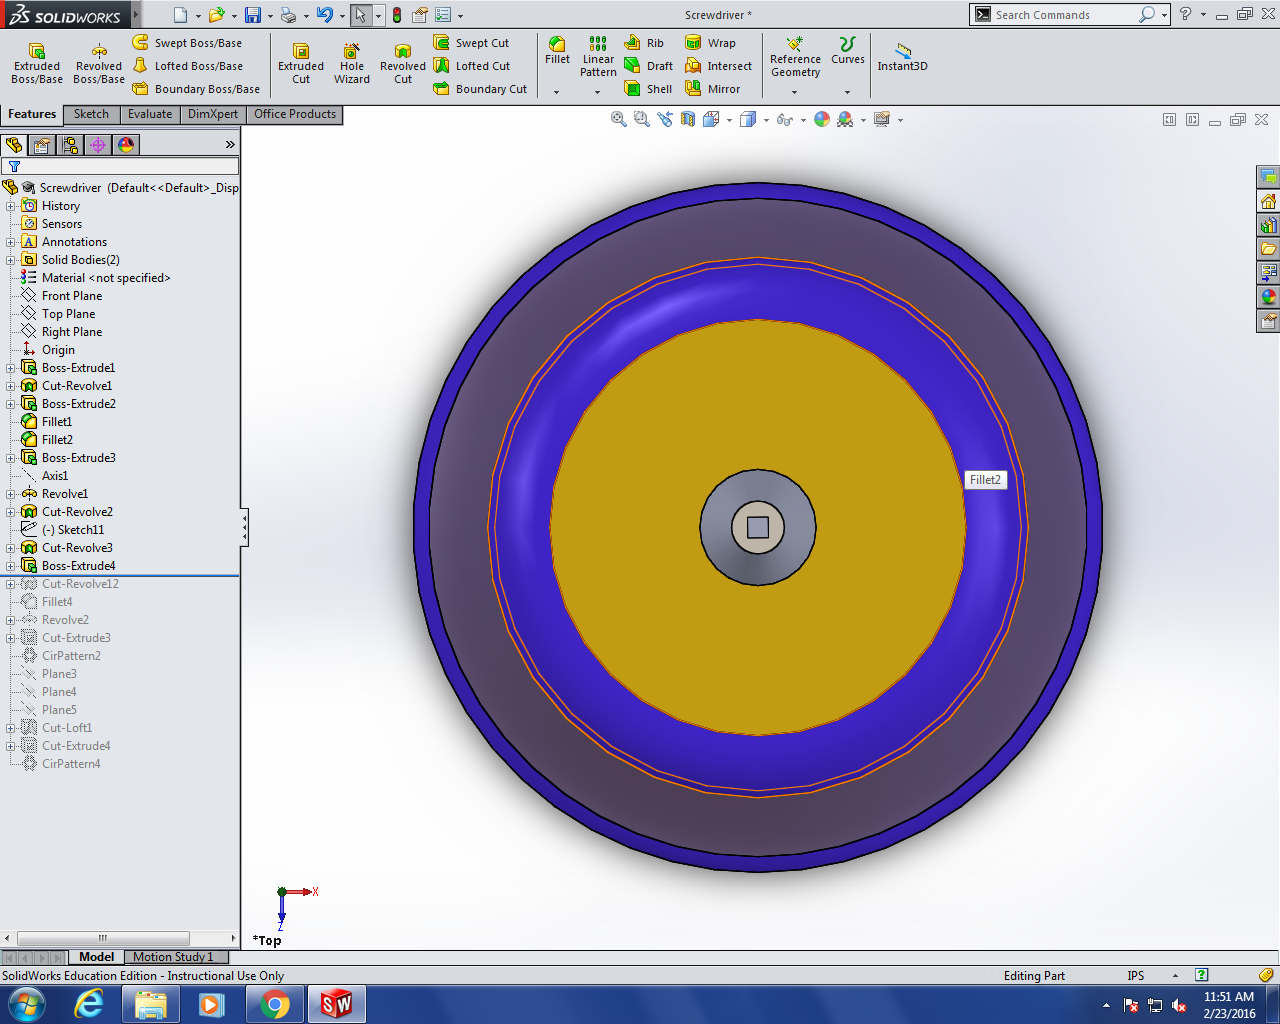Select the Fillet2 feature in tree
1280x1024 pixels.
[57, 440]
